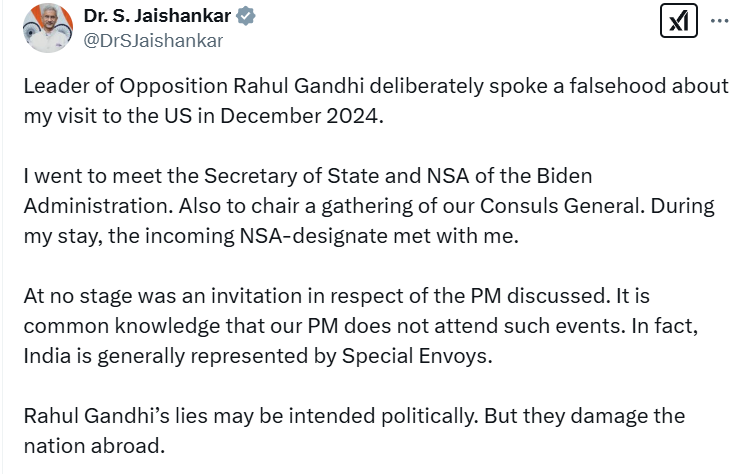Viewport: 742px width, 474px height.
Task: Click the blue verified badge icon
Action: [245, 17]
